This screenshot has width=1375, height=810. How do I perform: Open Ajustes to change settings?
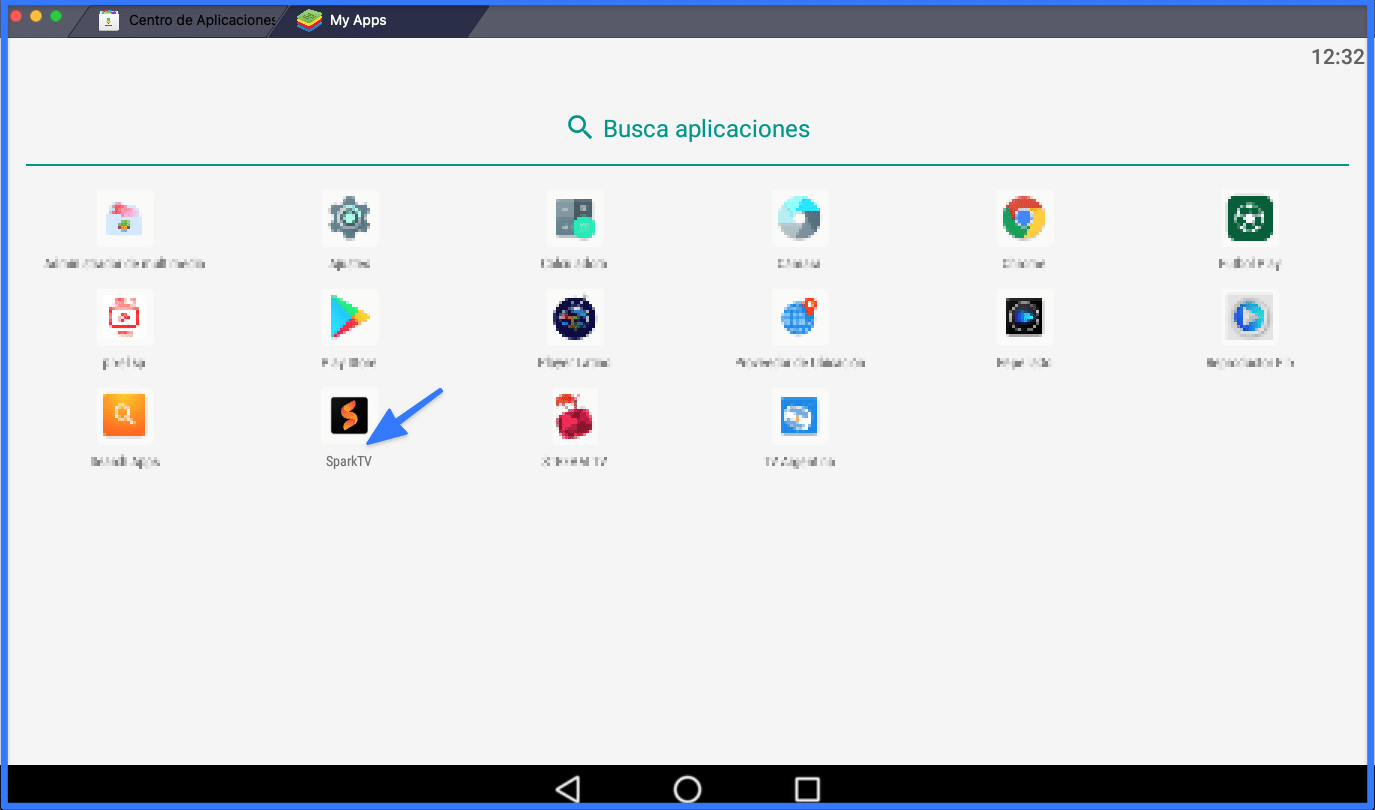coord(350,218)
